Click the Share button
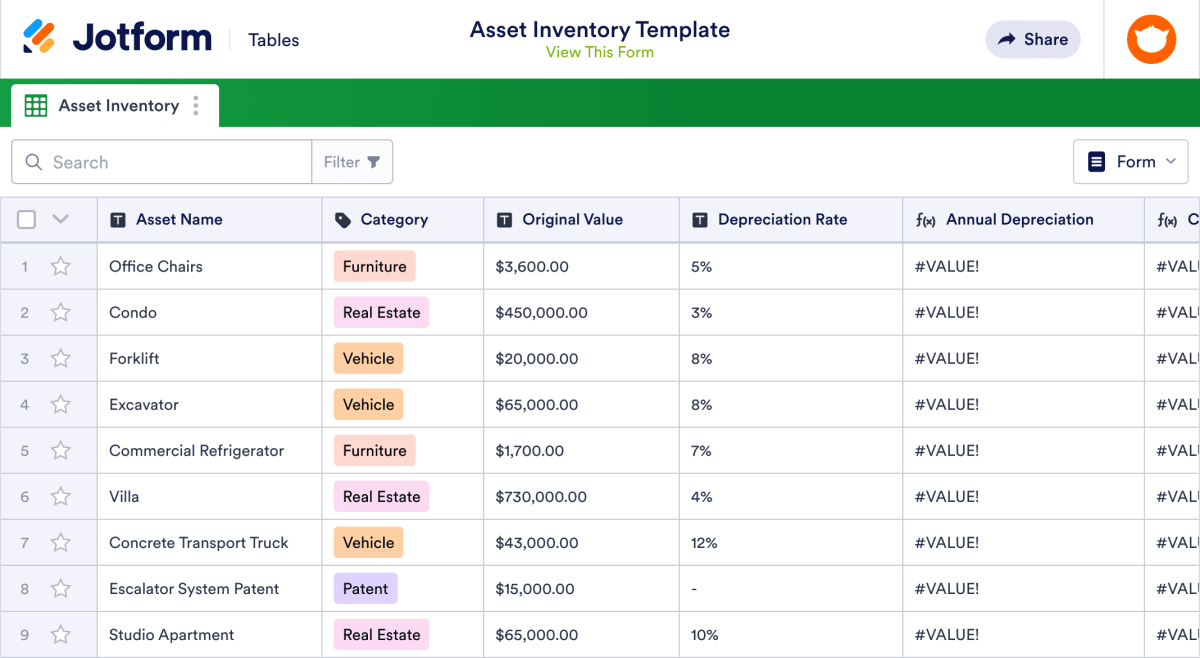 pos(1032,39)
